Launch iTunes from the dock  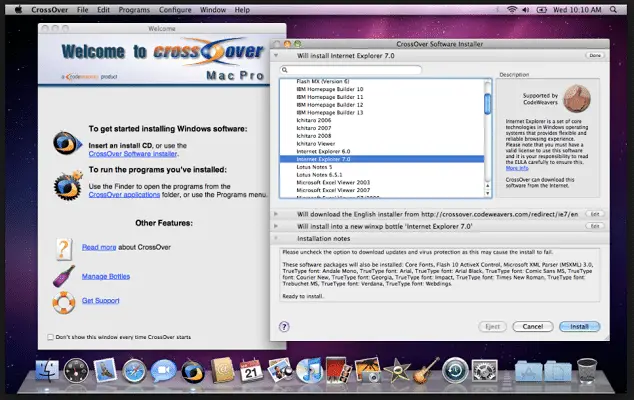(x=309, y=370)
